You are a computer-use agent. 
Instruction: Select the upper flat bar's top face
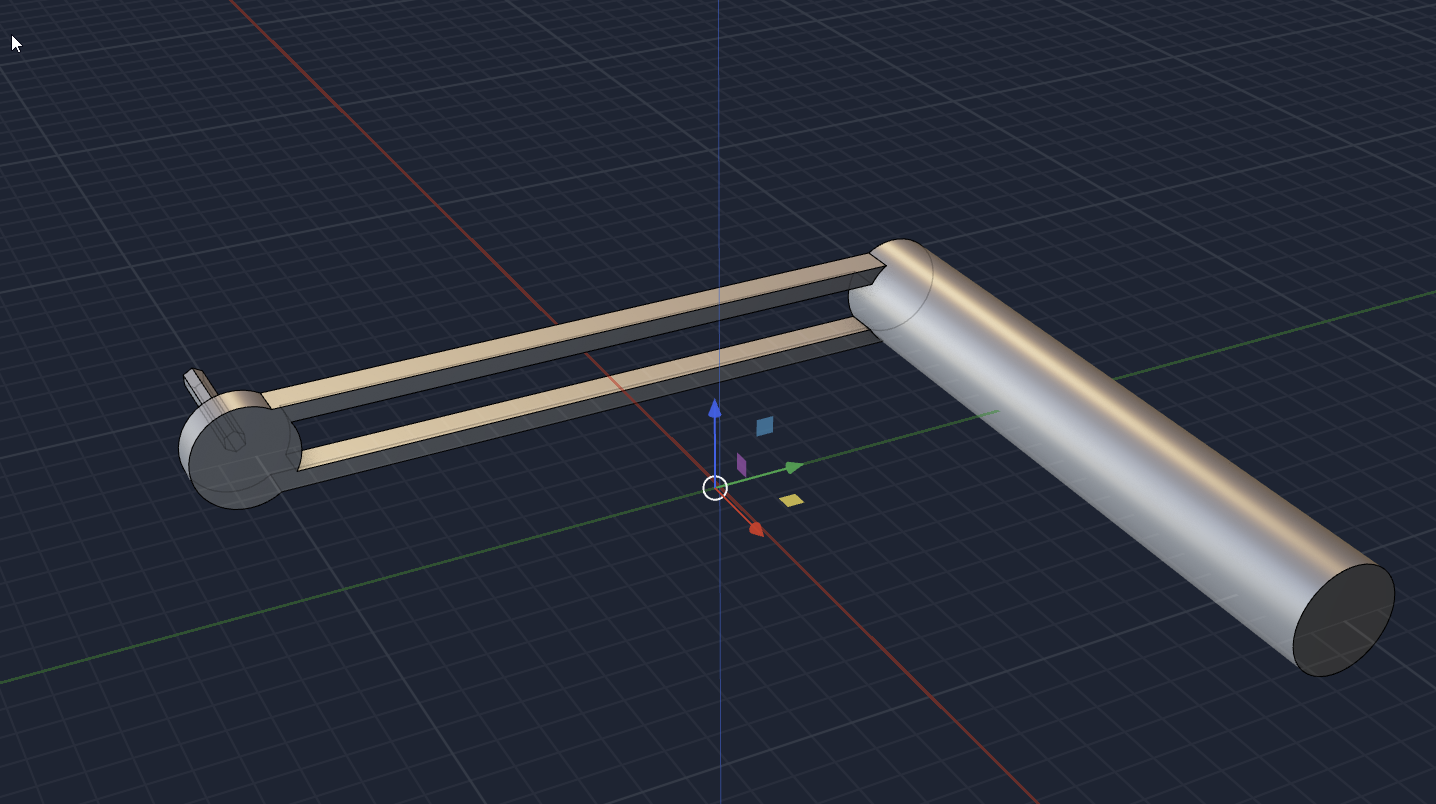560,330
